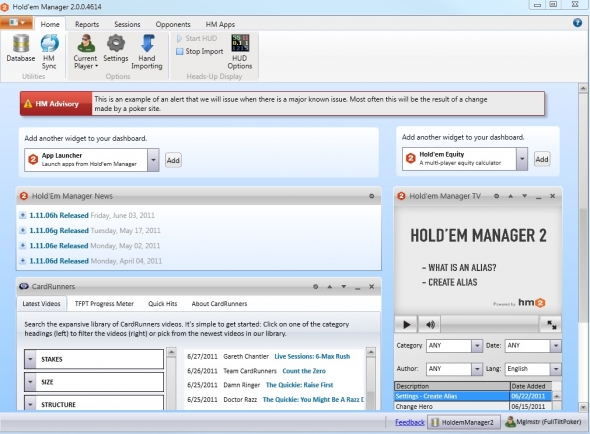This screenshot has height=434, width=590.
Task: Open Hand Importing options
Action: click(147, 52)
